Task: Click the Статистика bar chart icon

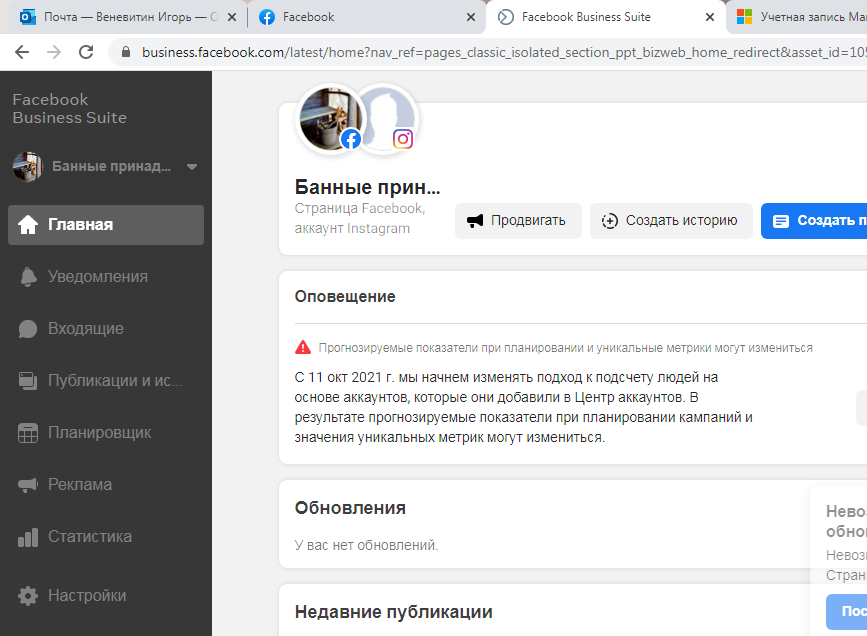Action: (28, 536)
